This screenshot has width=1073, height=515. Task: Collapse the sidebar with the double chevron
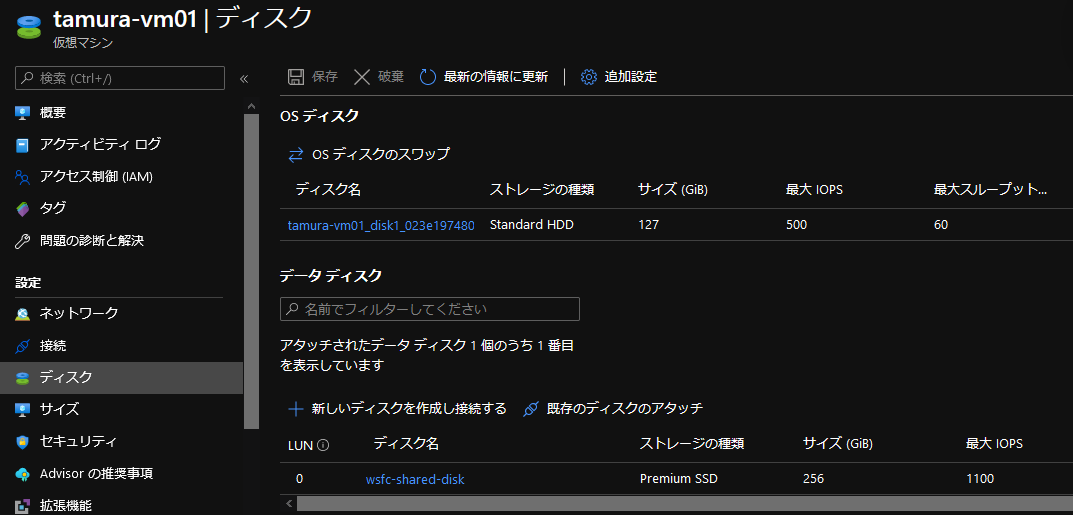pos(244,79)
